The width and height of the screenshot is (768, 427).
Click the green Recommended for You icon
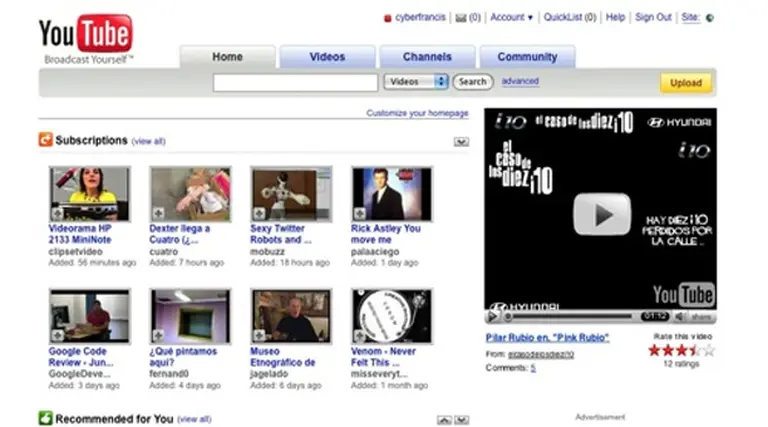click(x=46, y=418)
